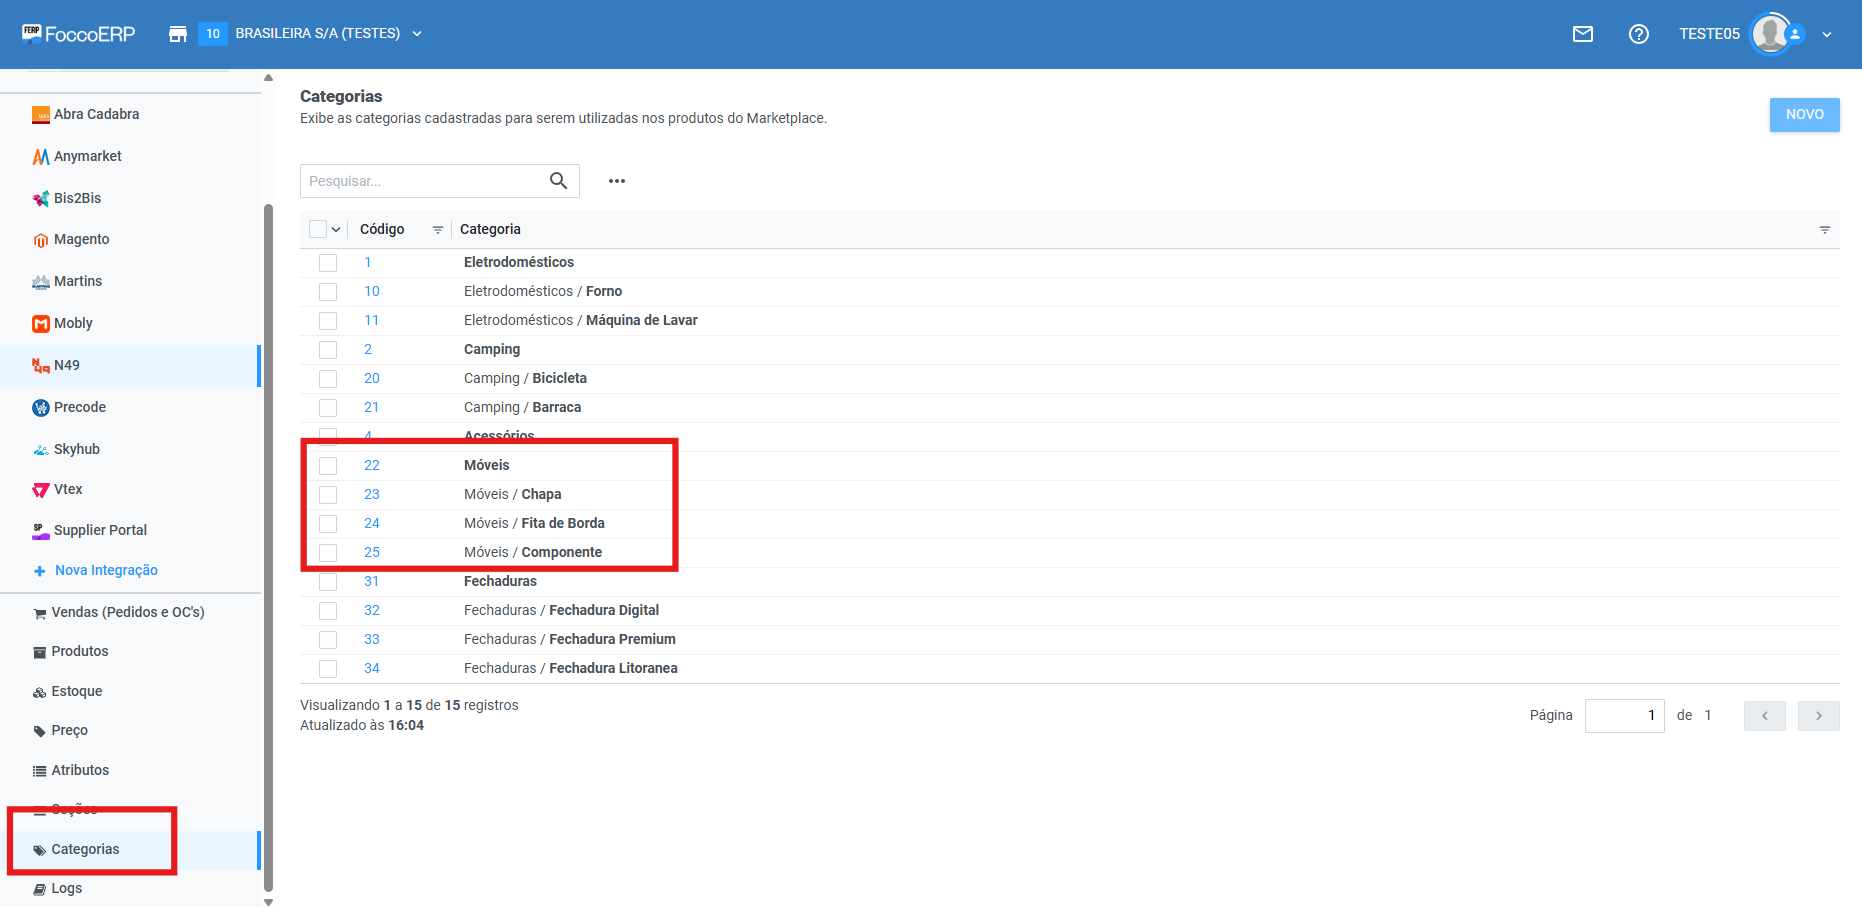The width and height of the screenshot is (1862, 907).
Task: Select the Magento integration in sidebar
Action: [x=81, y=239]
